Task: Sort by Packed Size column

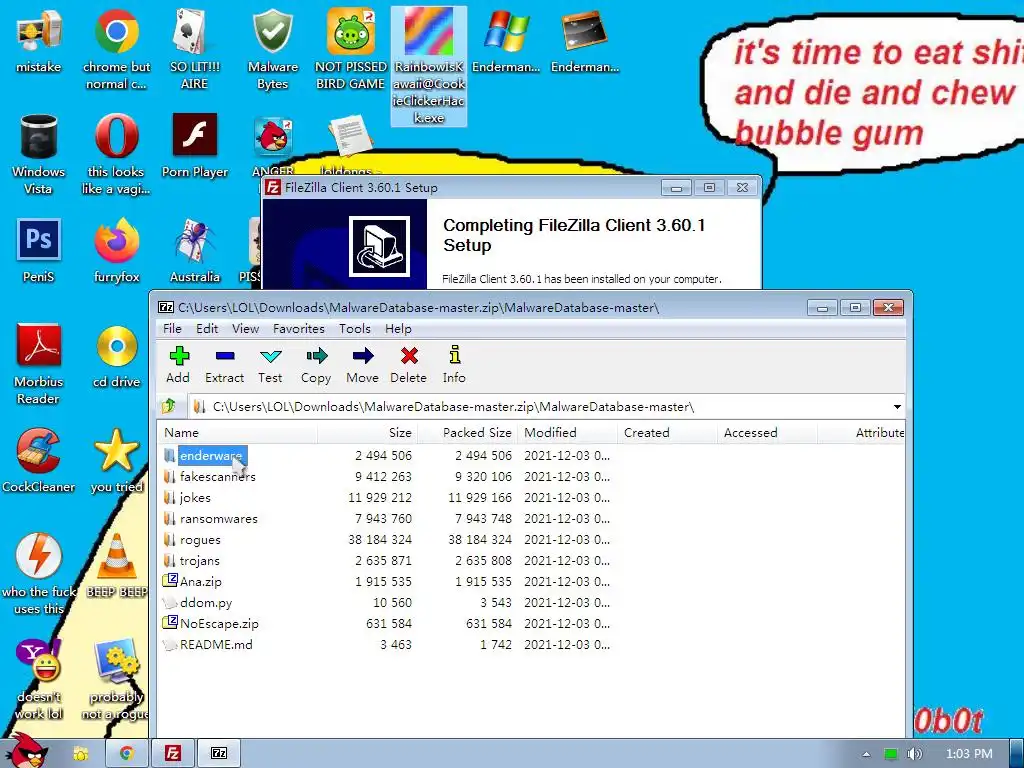Action: [x=468, y=432]
